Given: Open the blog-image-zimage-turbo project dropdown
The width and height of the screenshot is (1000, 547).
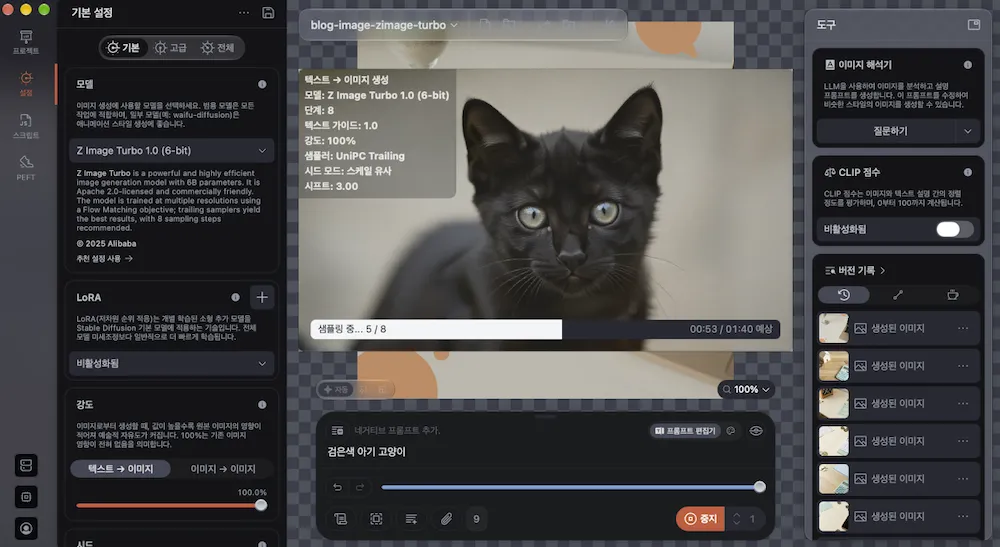Looking at the screenshot, I should pyautogui.click(x=384, y=25).
